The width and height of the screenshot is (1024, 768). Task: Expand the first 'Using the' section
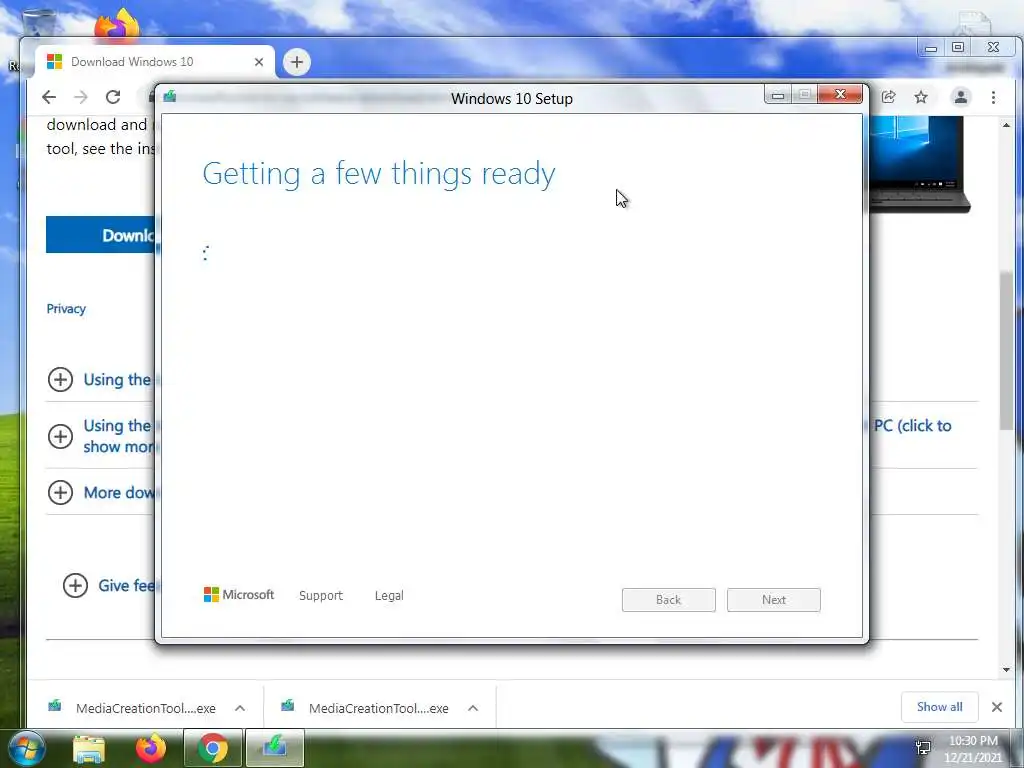[x=60, y=379]
